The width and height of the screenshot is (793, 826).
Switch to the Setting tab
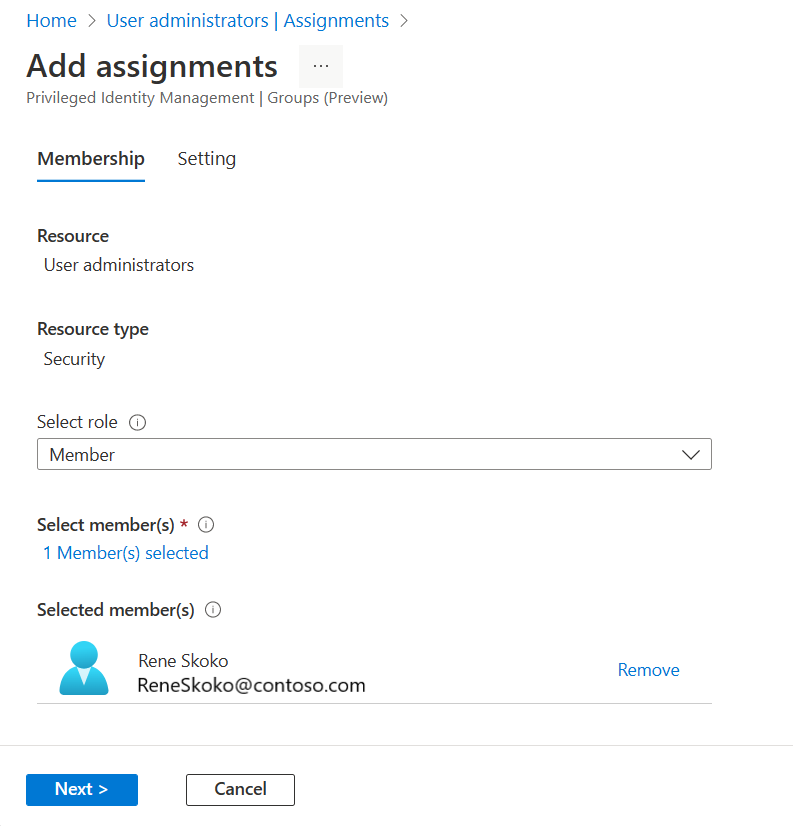click(x=207, y=159)
